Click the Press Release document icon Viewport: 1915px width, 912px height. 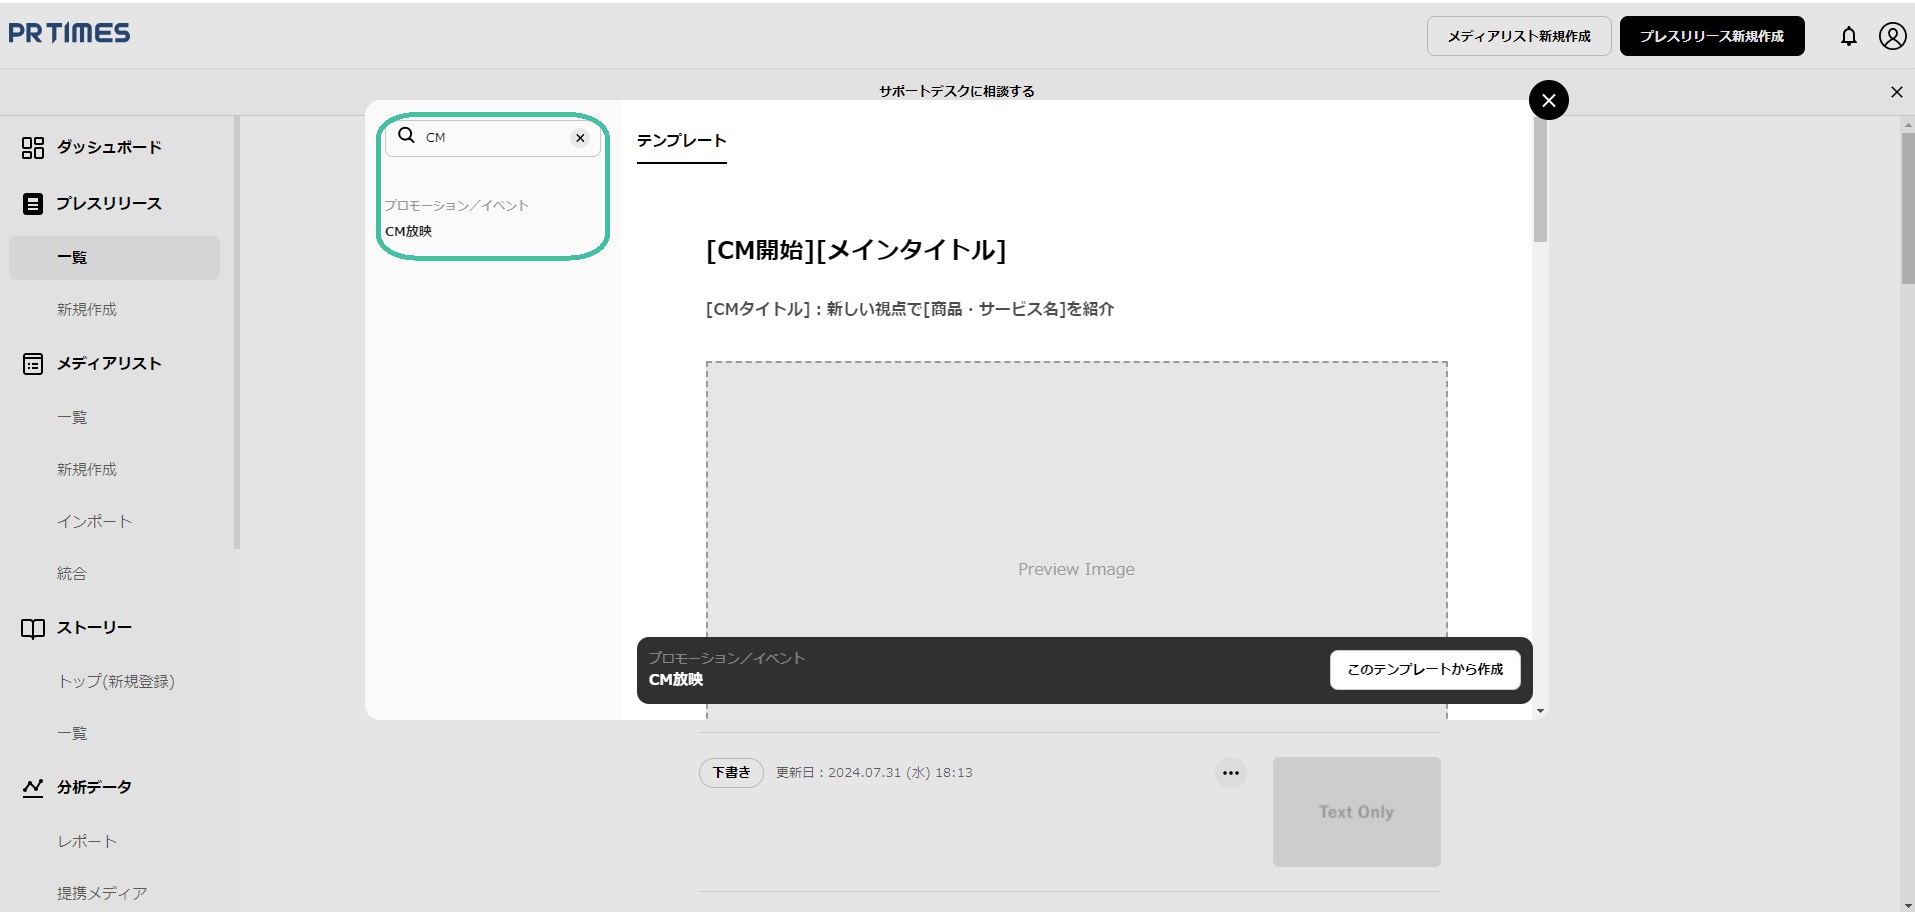(33, 204)
